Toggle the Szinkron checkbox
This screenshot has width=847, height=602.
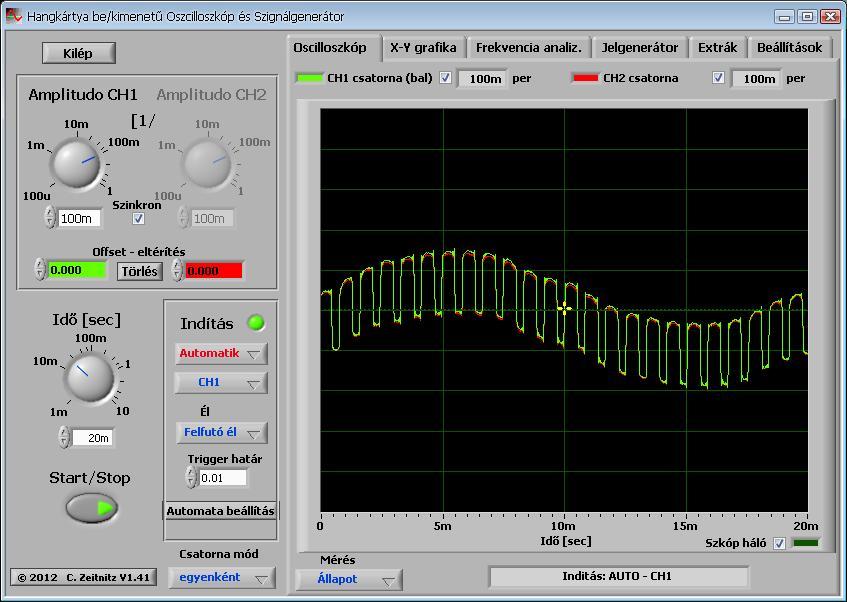tap(138, 218)
